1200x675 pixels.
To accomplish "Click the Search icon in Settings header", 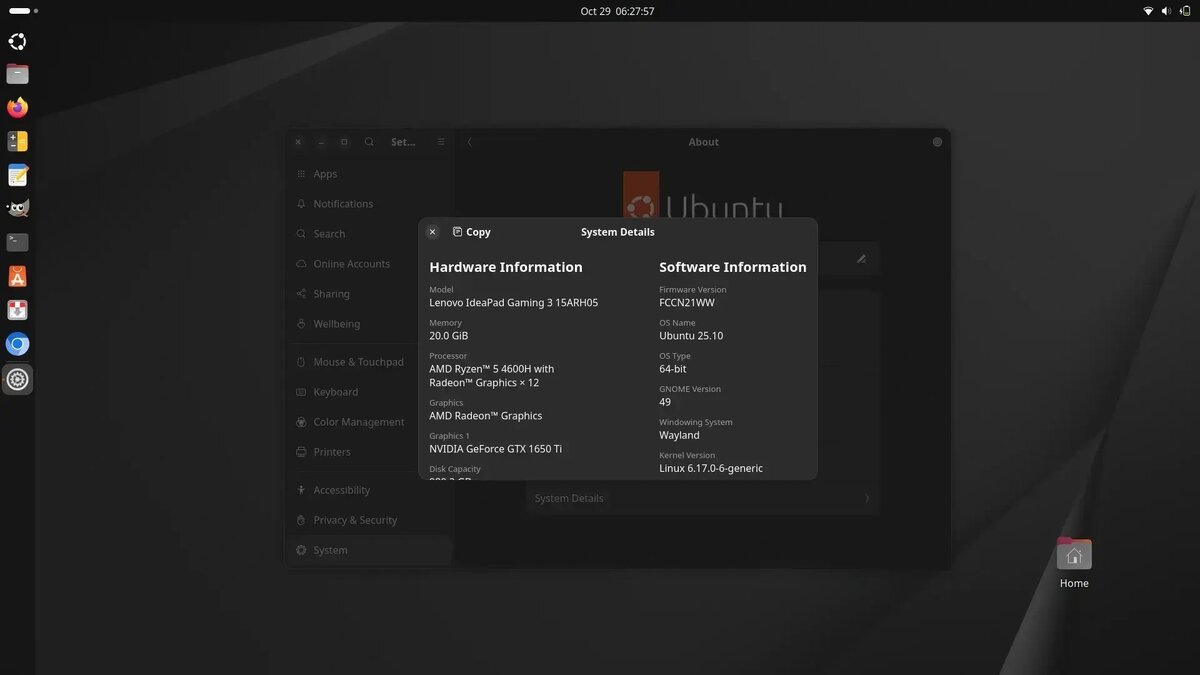I will coord(369,141).
